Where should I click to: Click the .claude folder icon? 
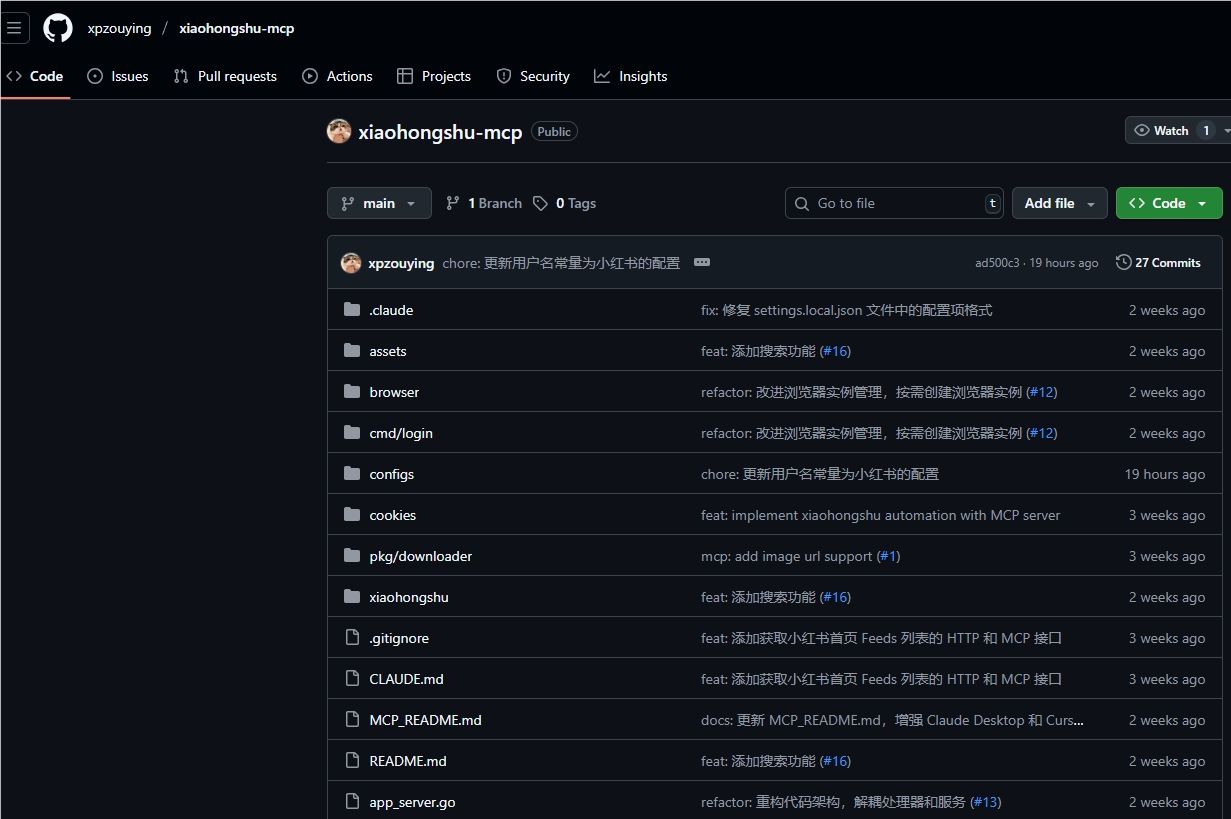[x=352, y=310]
